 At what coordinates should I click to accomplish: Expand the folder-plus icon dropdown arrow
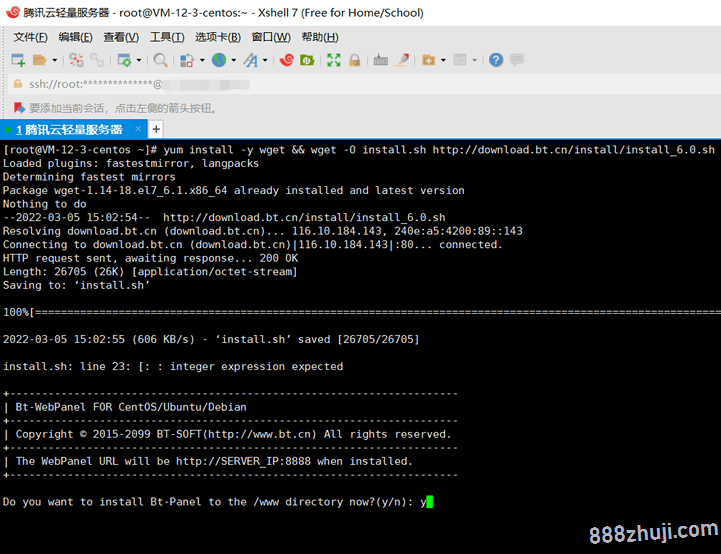coord(443,60)
